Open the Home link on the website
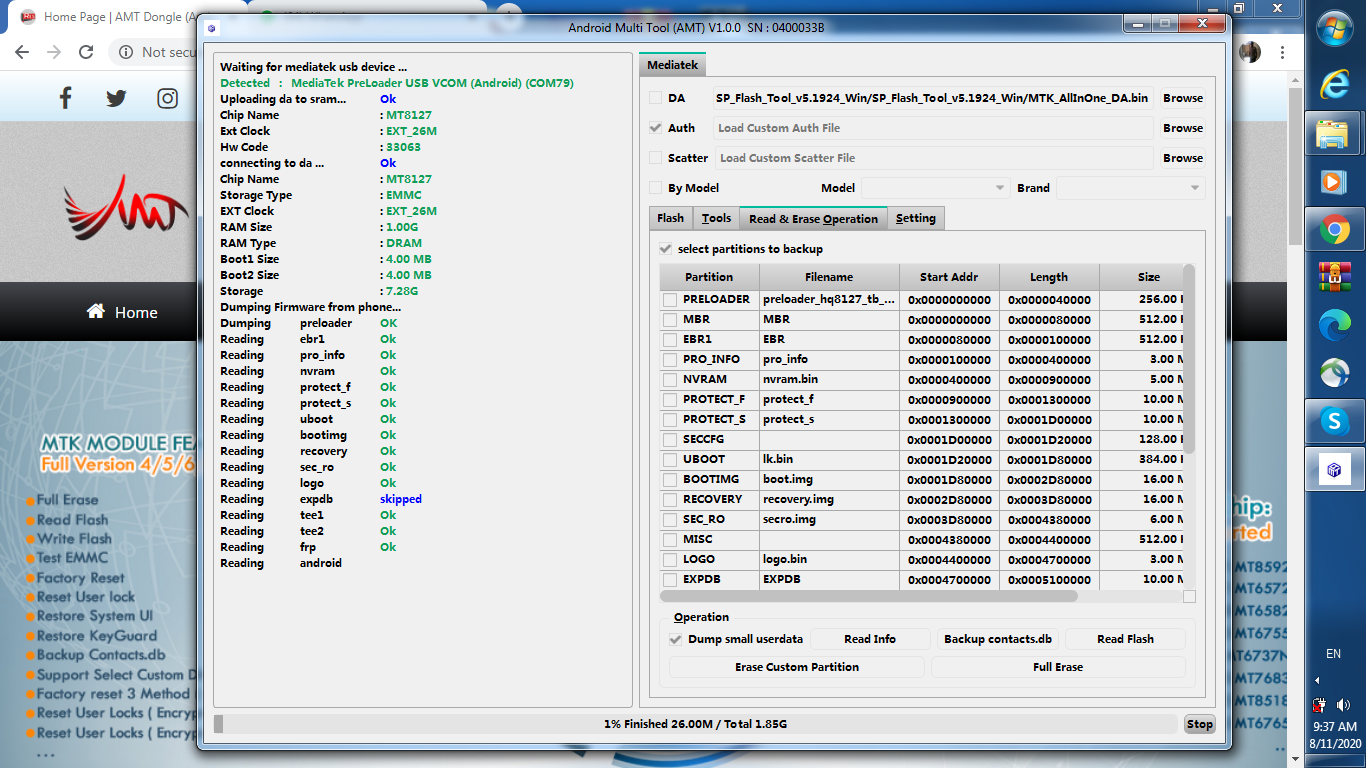Image resolution: width=1366 pixels, height=768 pixels. [x=122, y=312]
